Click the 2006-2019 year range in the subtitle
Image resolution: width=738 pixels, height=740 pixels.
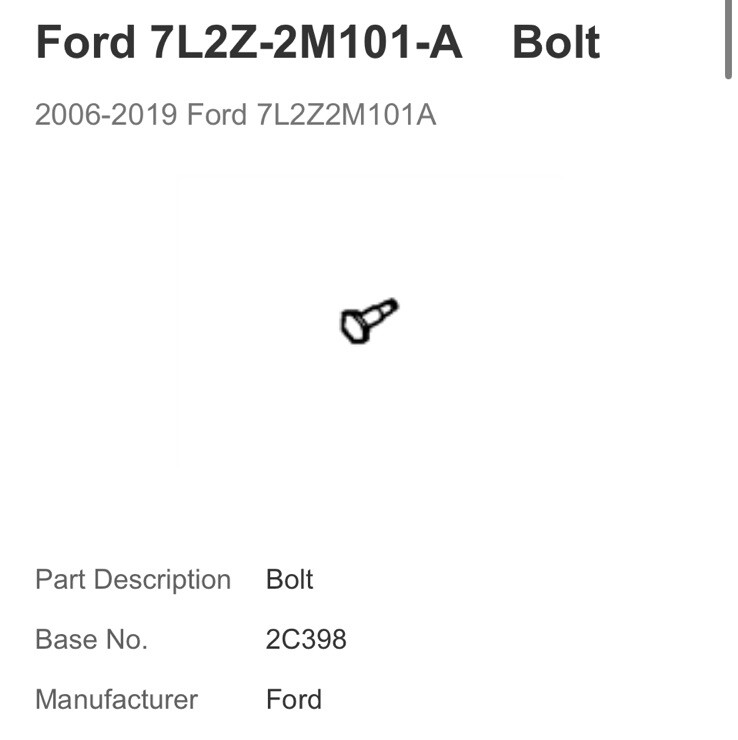point(106,115)
